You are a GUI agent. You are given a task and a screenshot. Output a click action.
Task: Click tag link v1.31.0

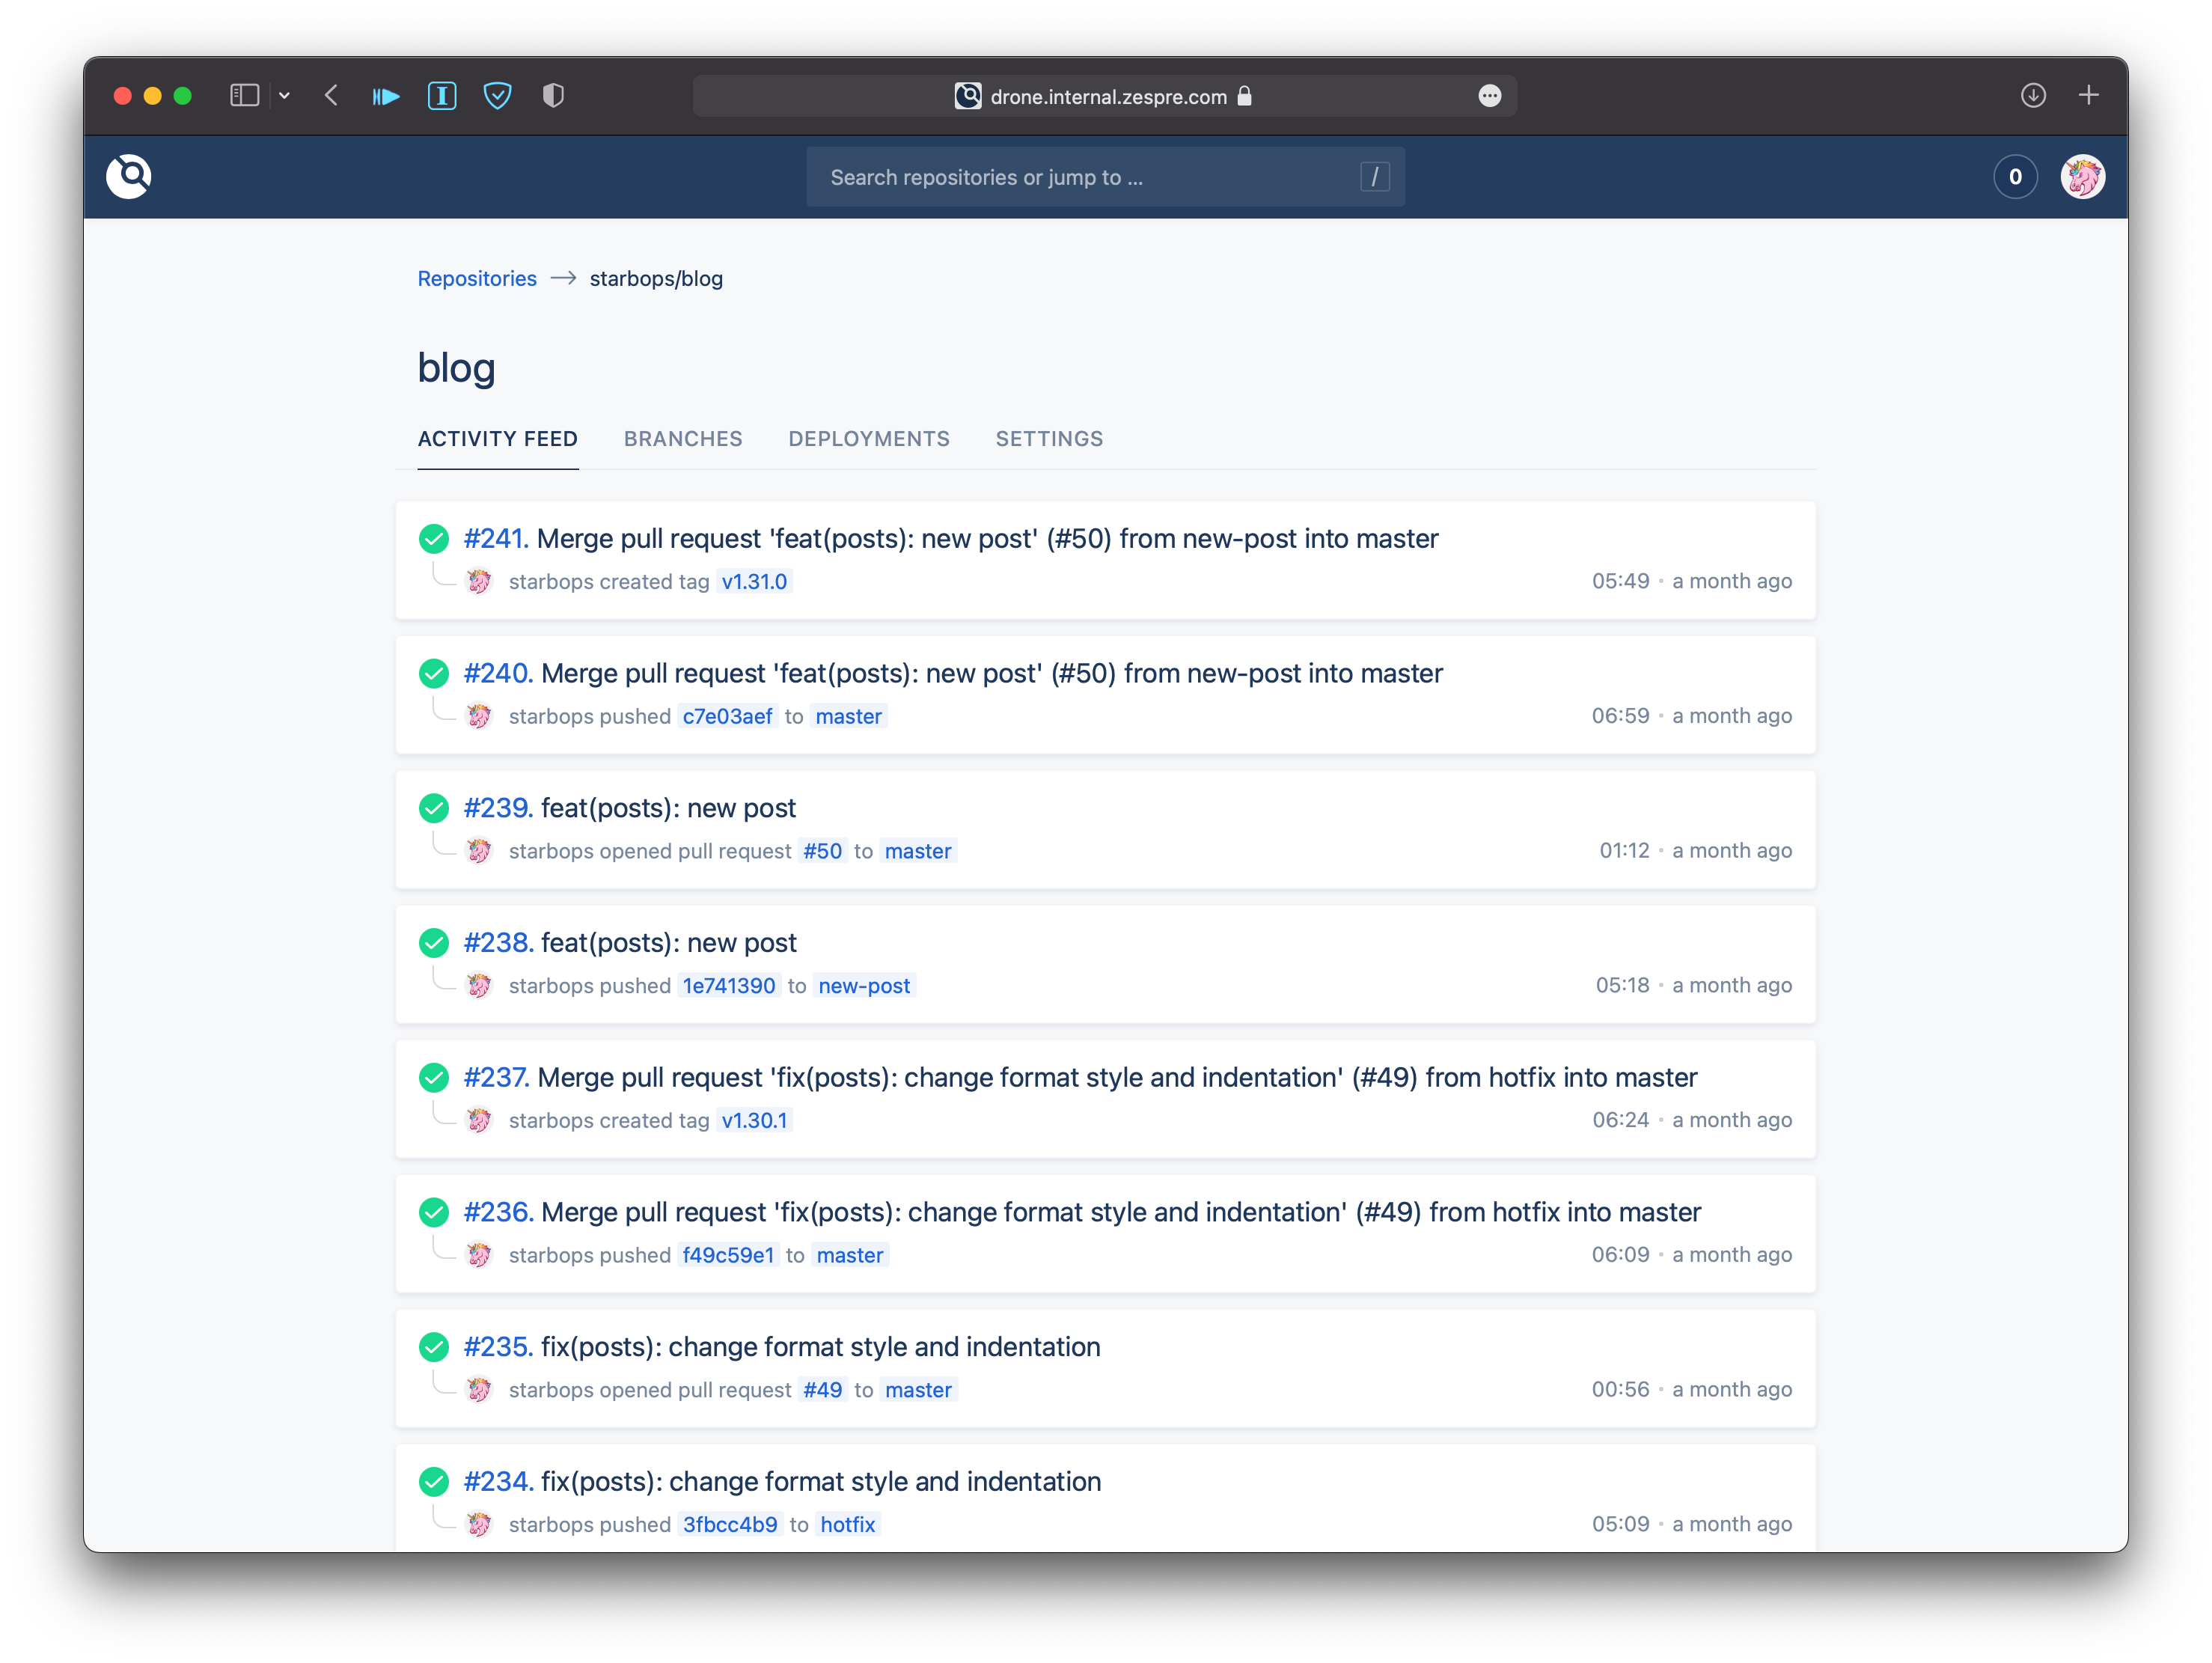(756, 580)
